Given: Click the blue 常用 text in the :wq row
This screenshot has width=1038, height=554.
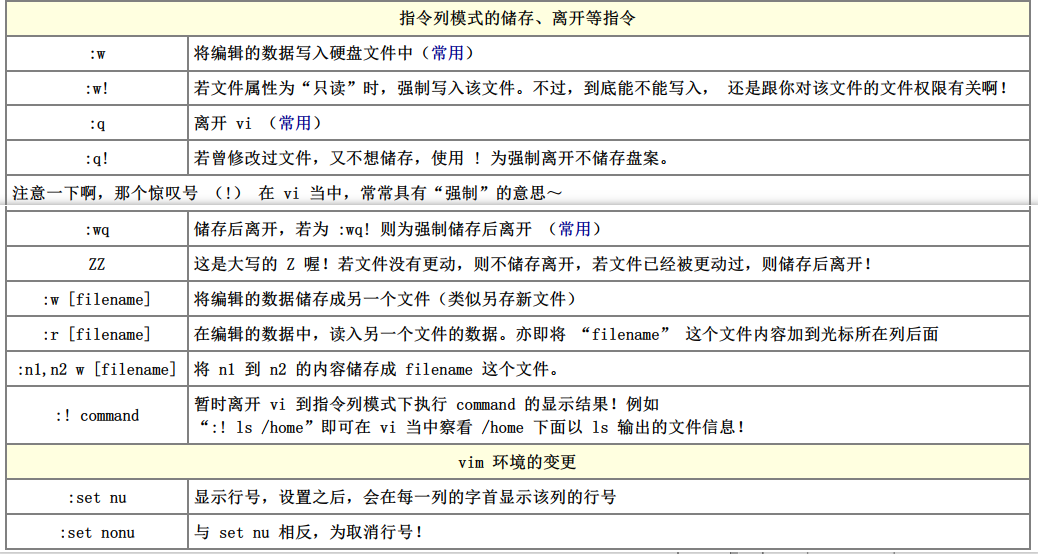Looking at the screenshot, I should (574, 229).
